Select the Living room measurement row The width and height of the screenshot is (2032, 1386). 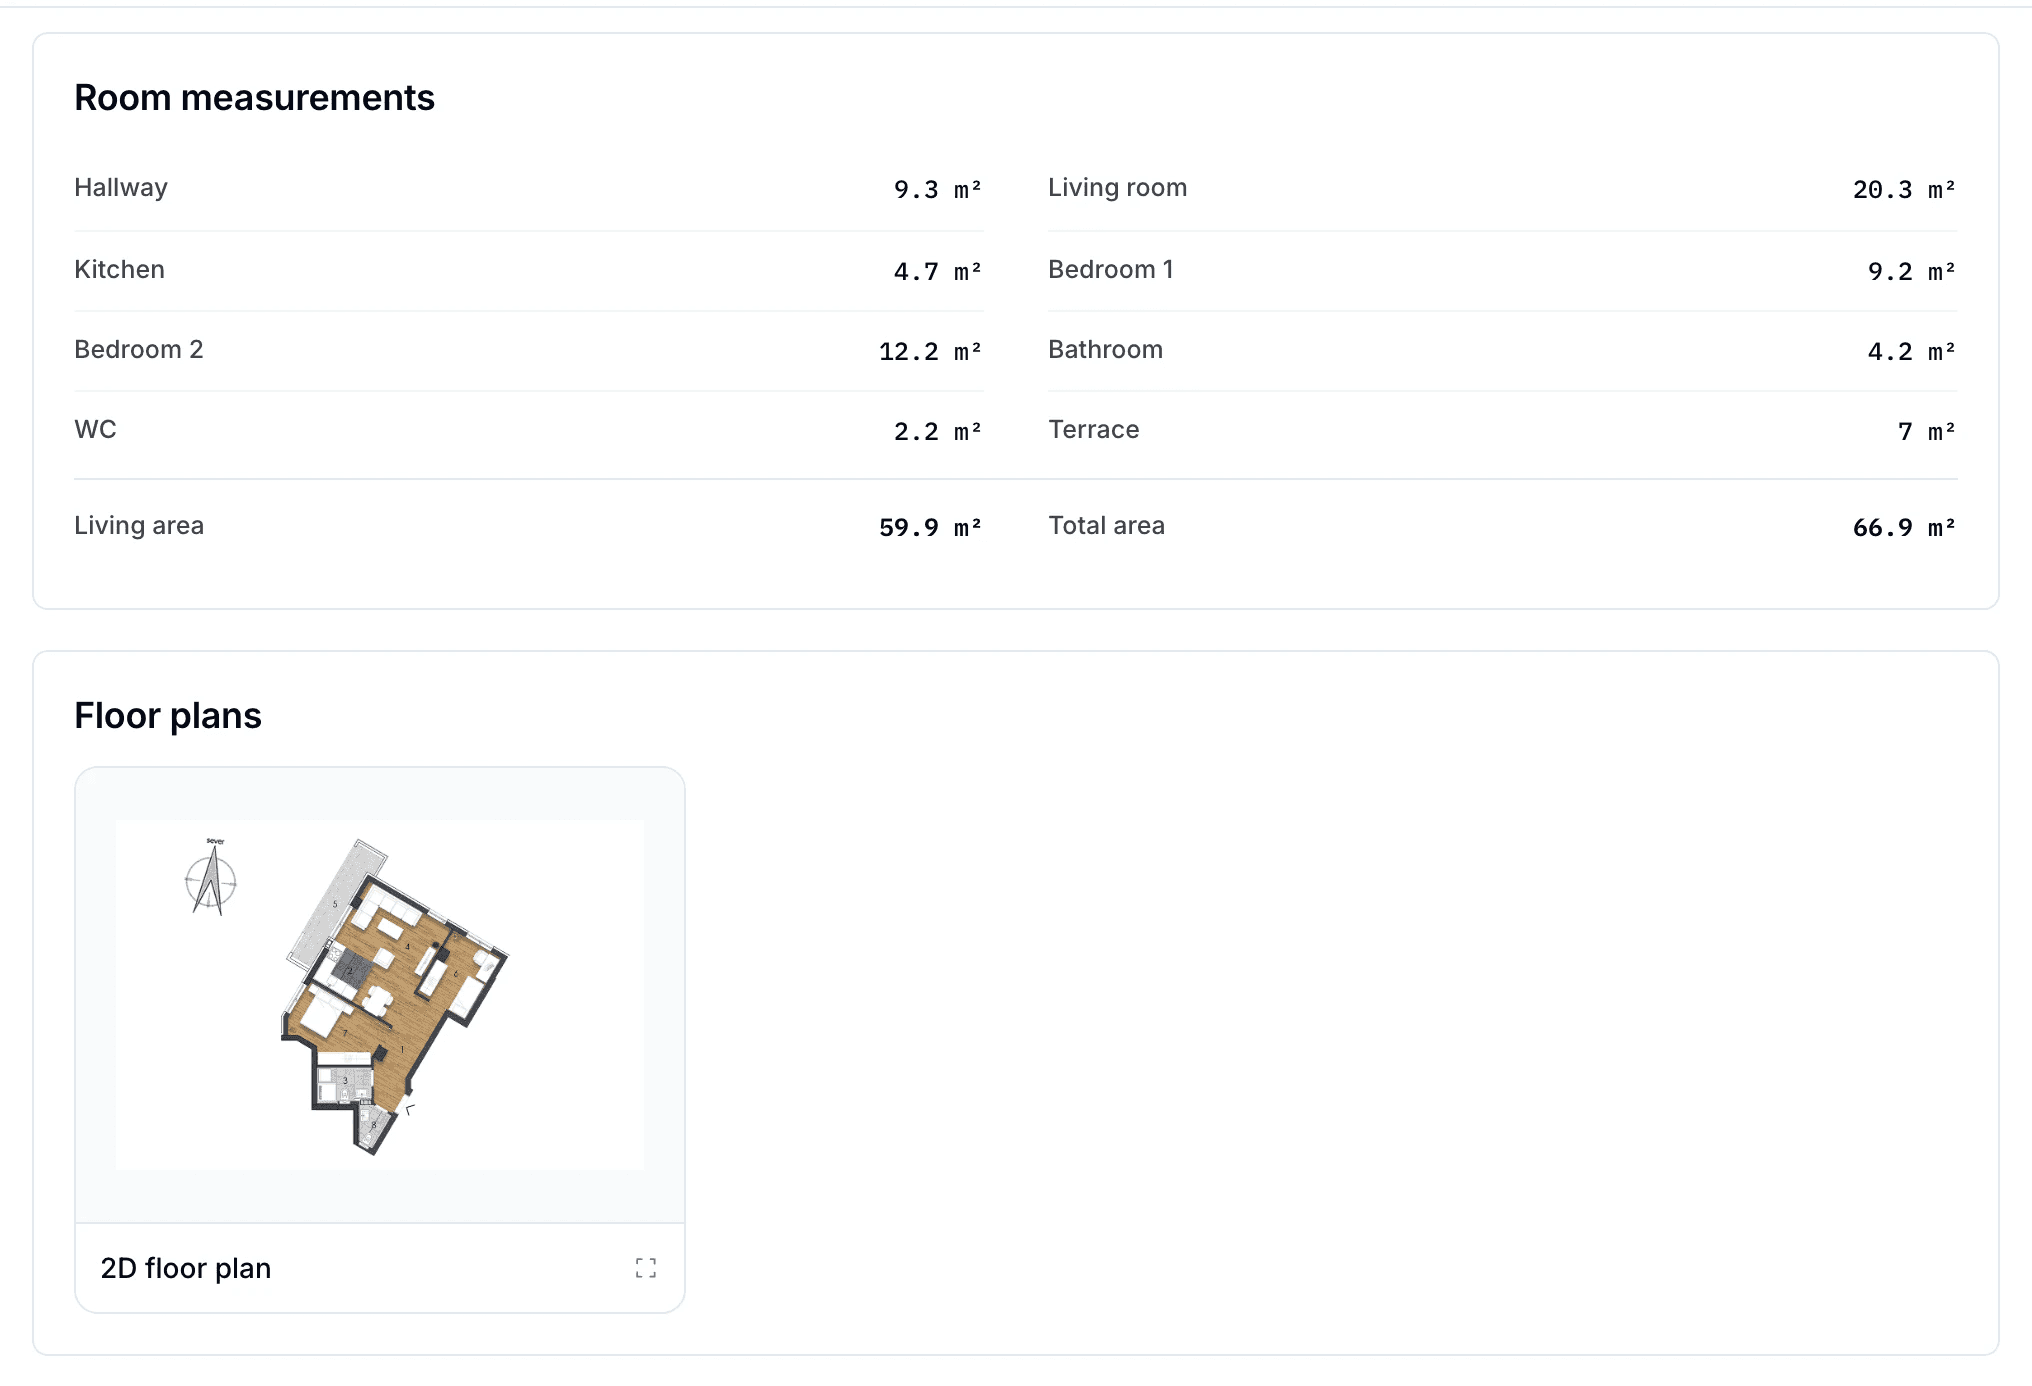(1502, 189)
